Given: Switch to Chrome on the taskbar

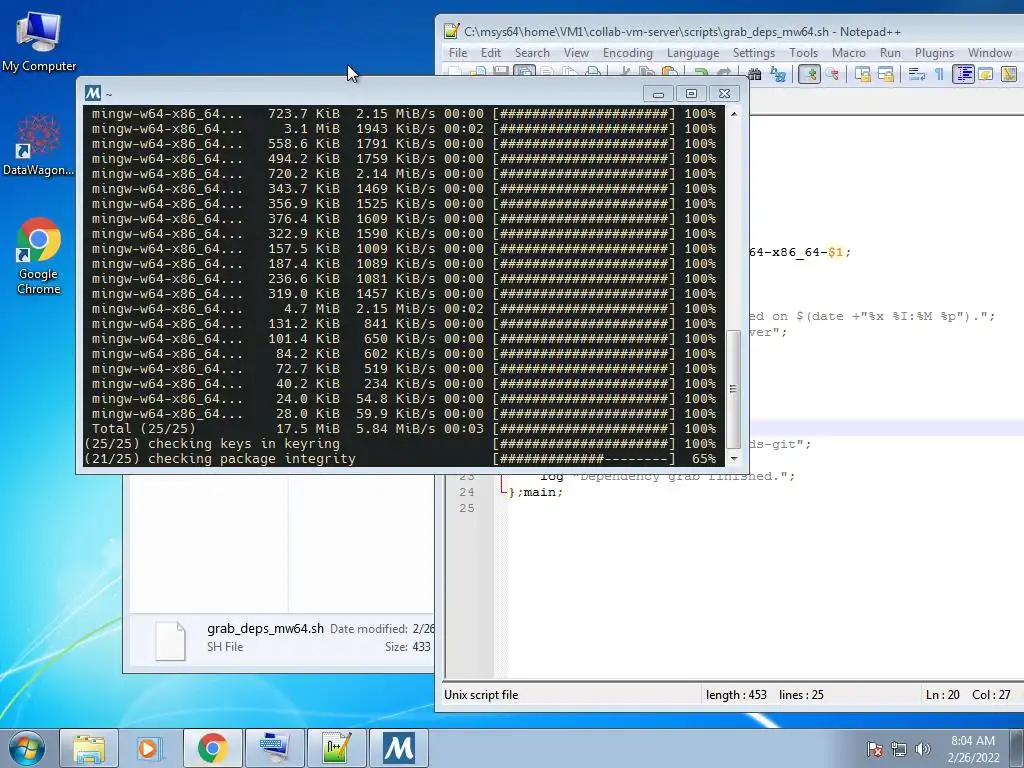Looking at the screenshot, I should [212, 748].
